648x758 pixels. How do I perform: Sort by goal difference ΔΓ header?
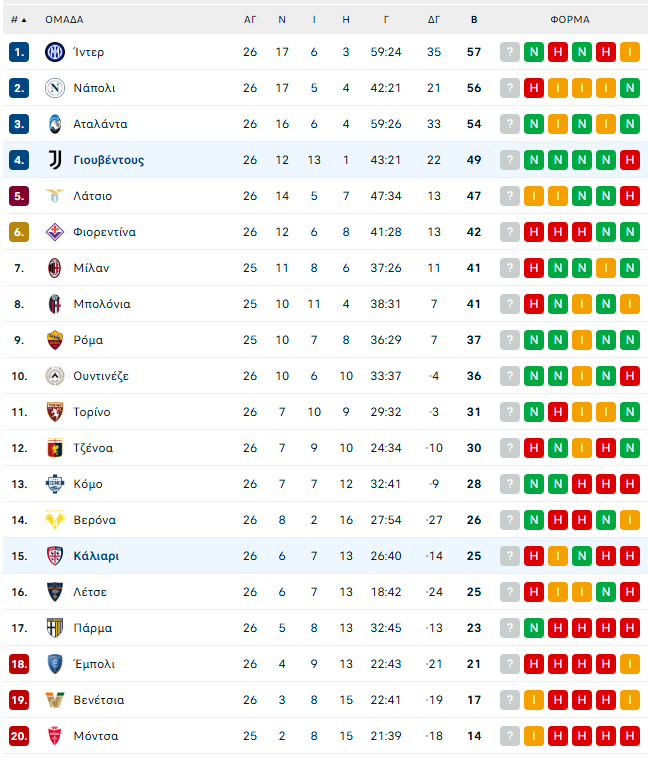tap(434, 19)
